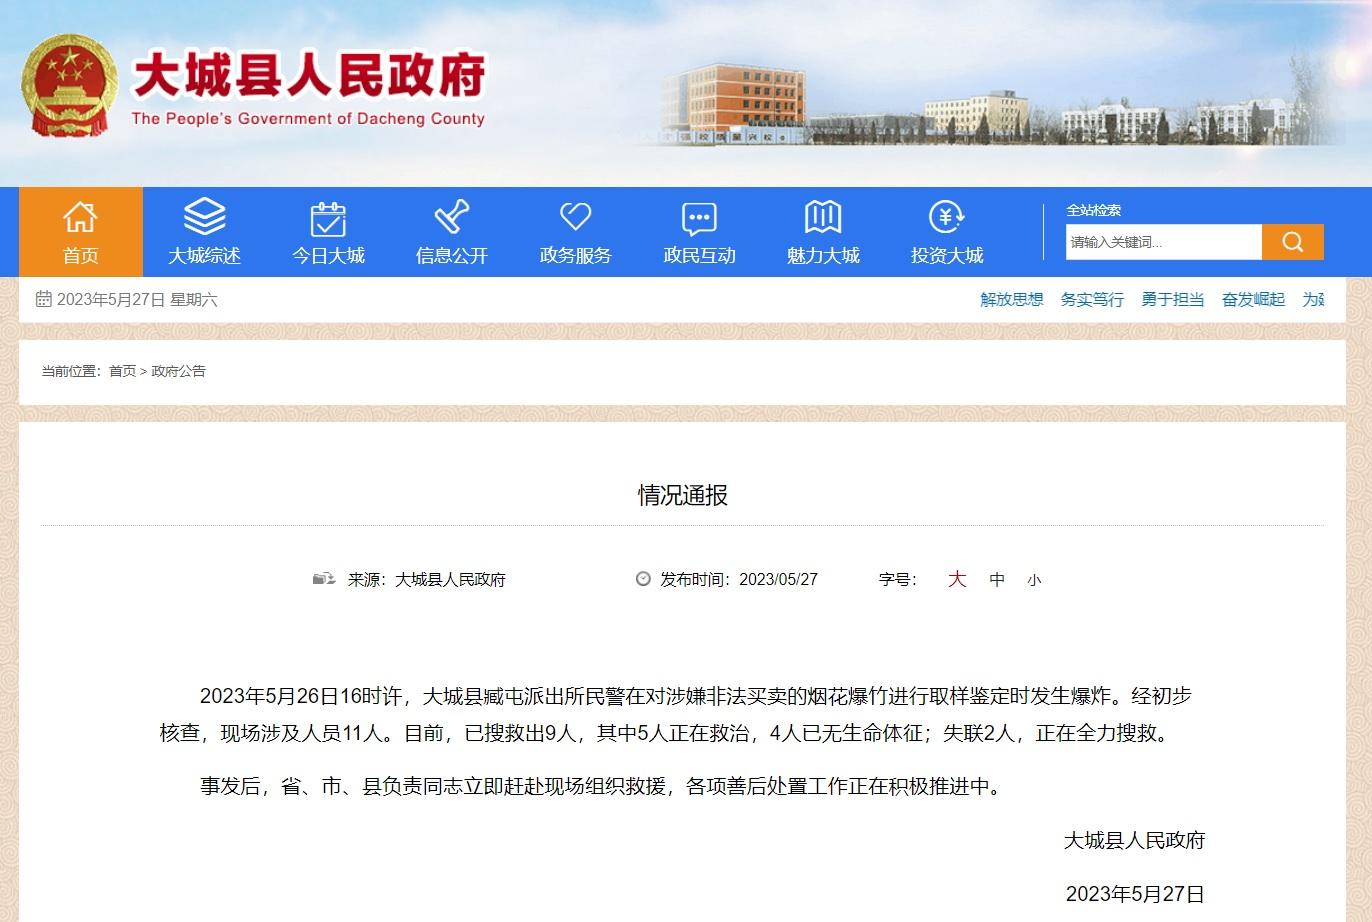The image size is (1372, 922).
Task: Set font size to 小
Action: pos(1034,580)
